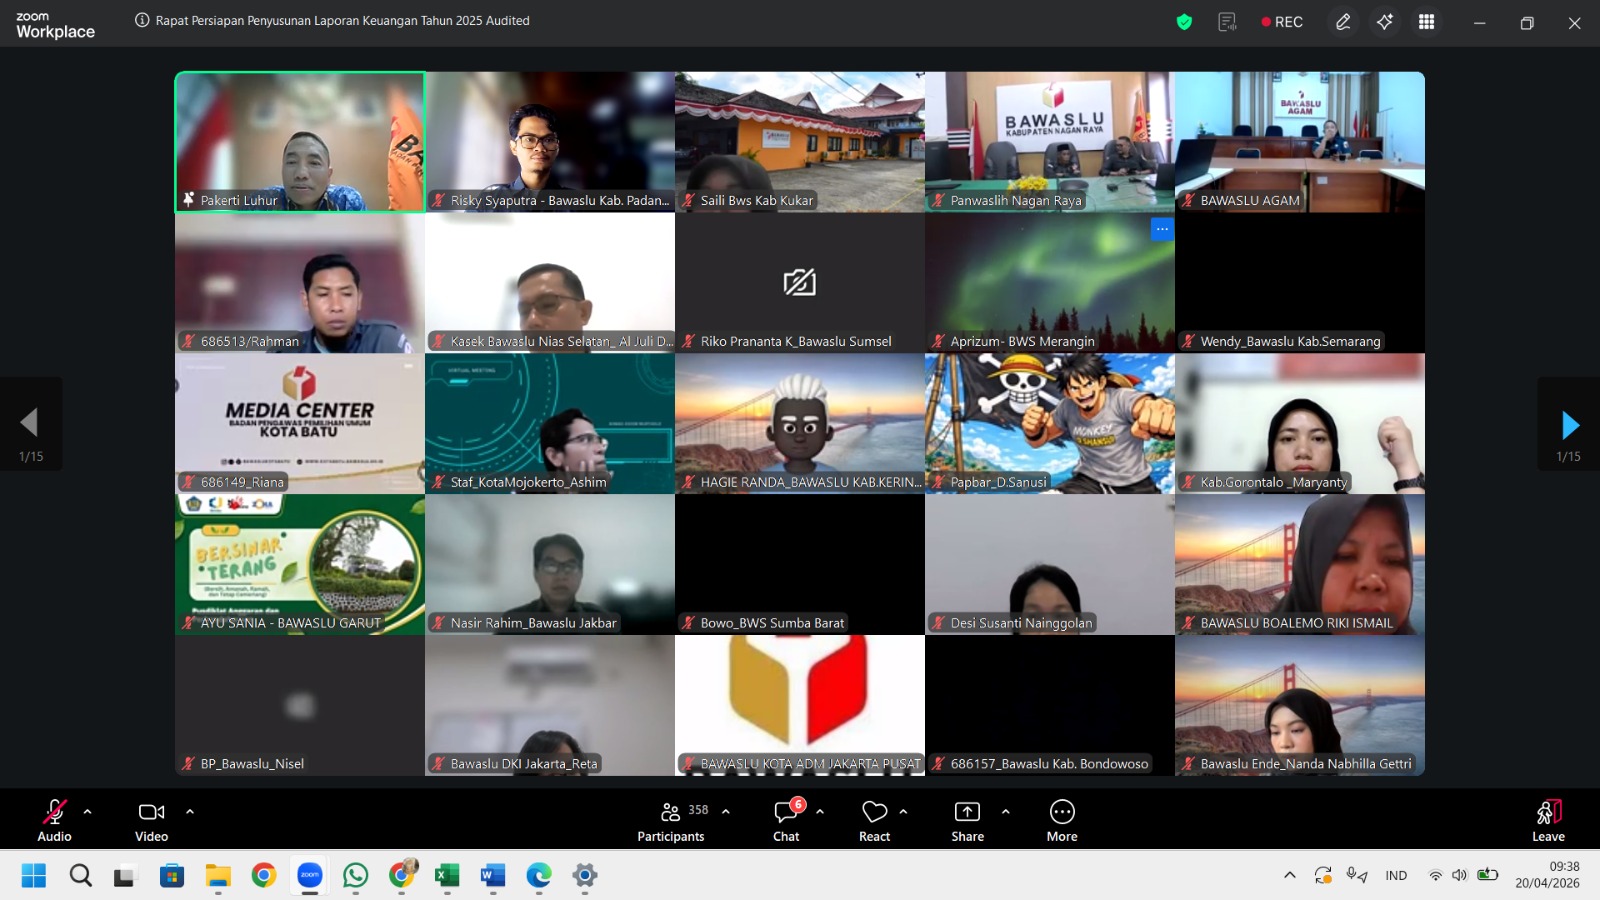The height and width of the screenshot is (900, 1600).
Task: Open the Chat panel
Action: [x=786, y=820]
